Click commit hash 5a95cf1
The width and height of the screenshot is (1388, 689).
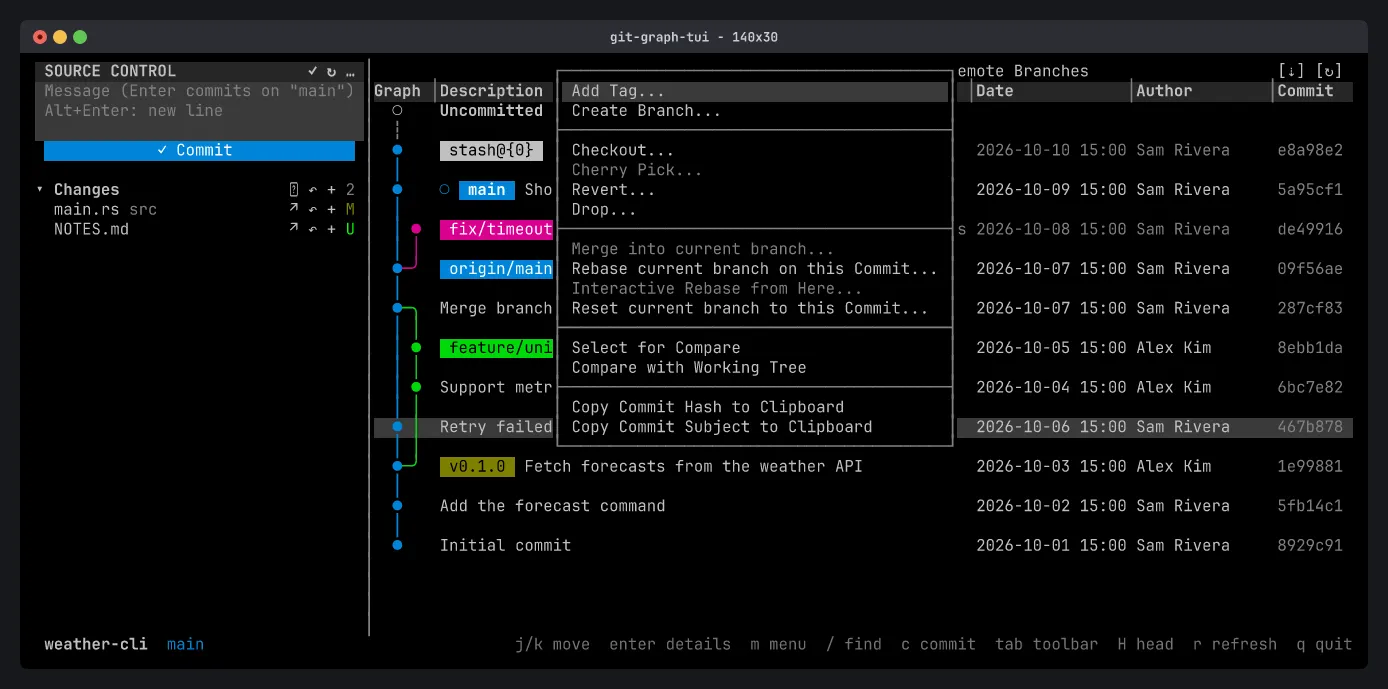click(1310, 190)
